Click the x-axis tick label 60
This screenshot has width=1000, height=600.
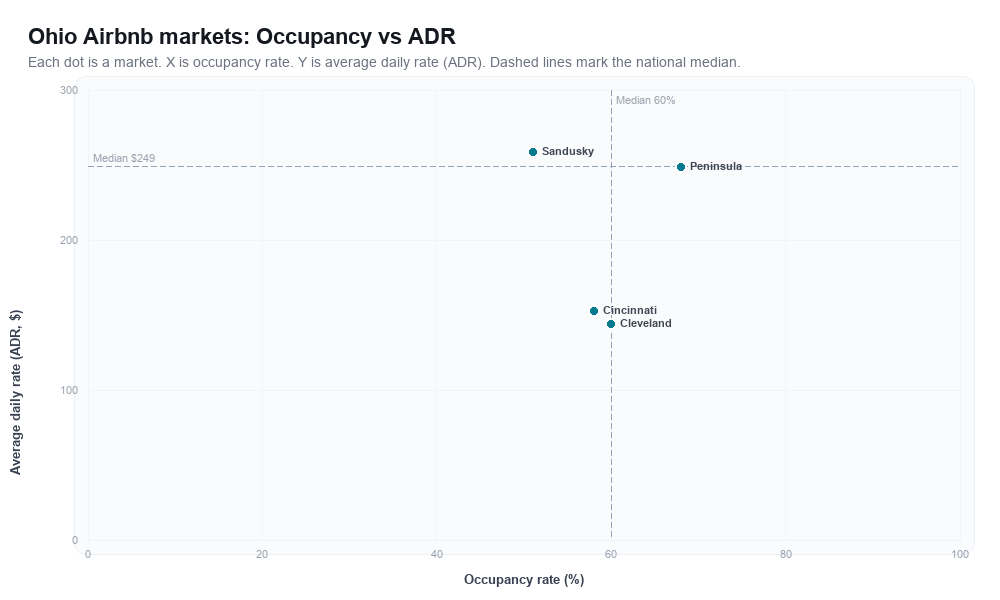(611, 555)
